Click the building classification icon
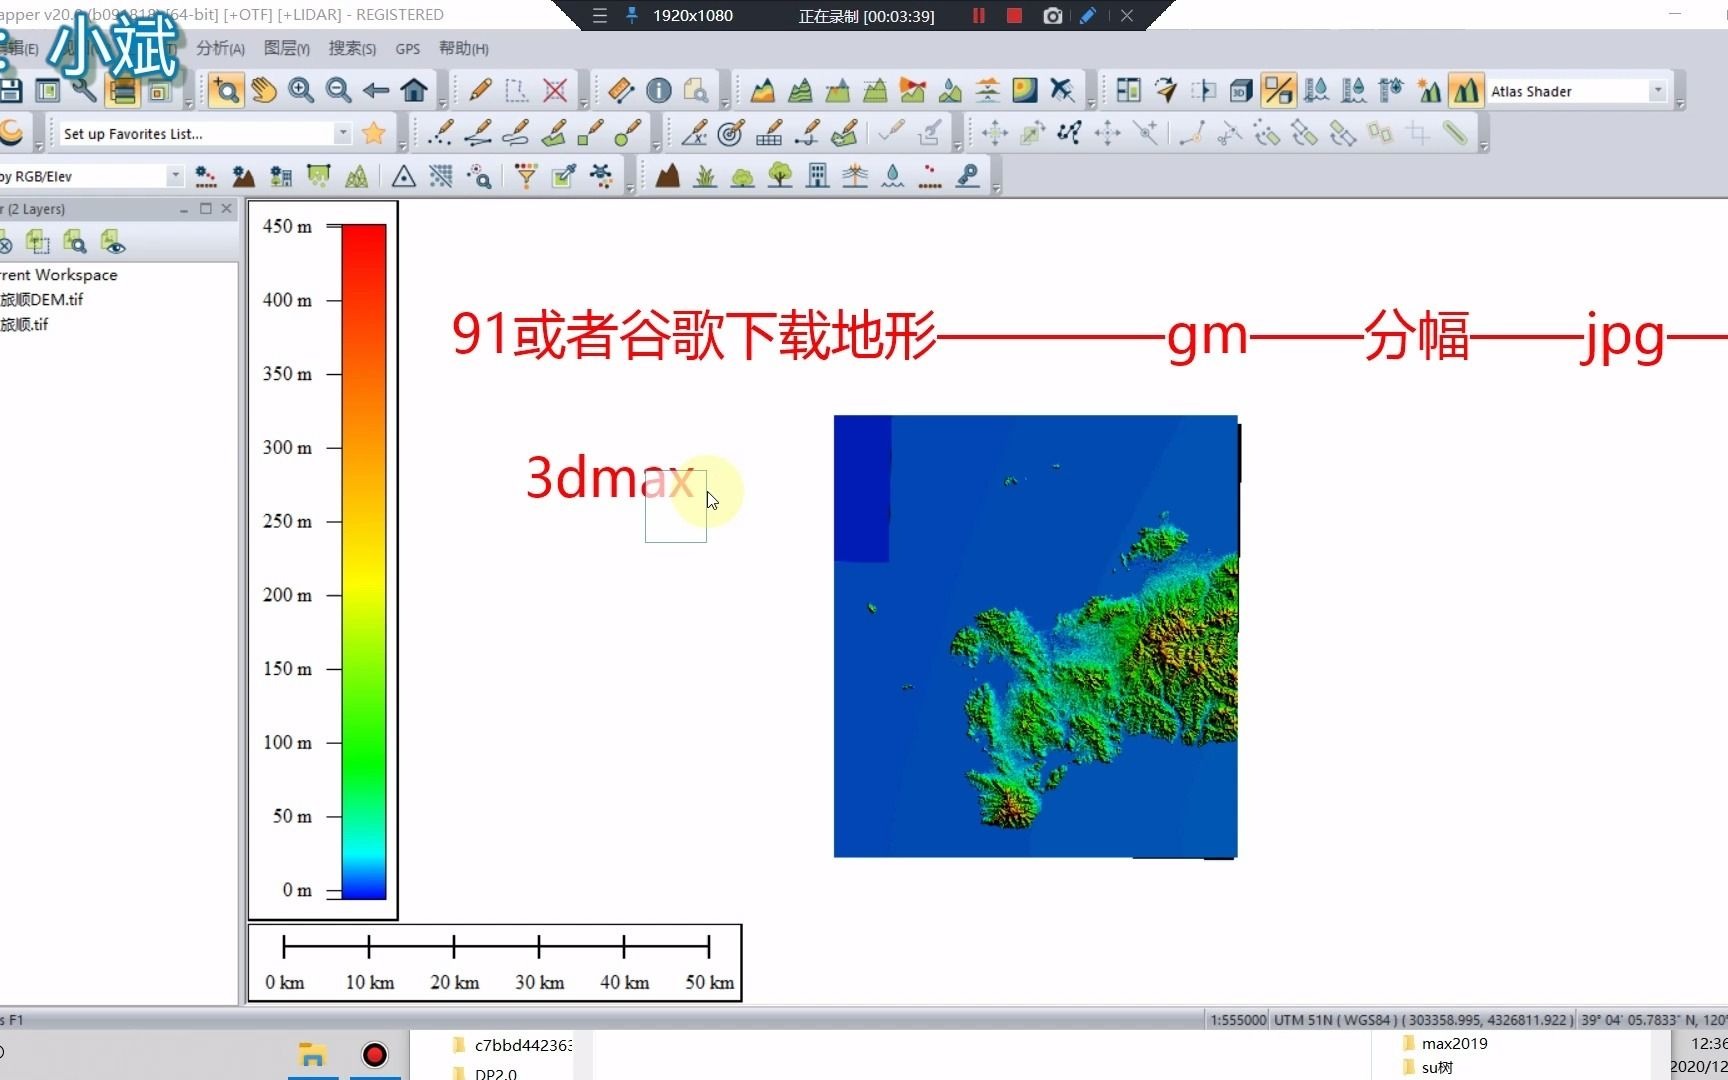1728x1080 pixels. (x=818, y=177)
